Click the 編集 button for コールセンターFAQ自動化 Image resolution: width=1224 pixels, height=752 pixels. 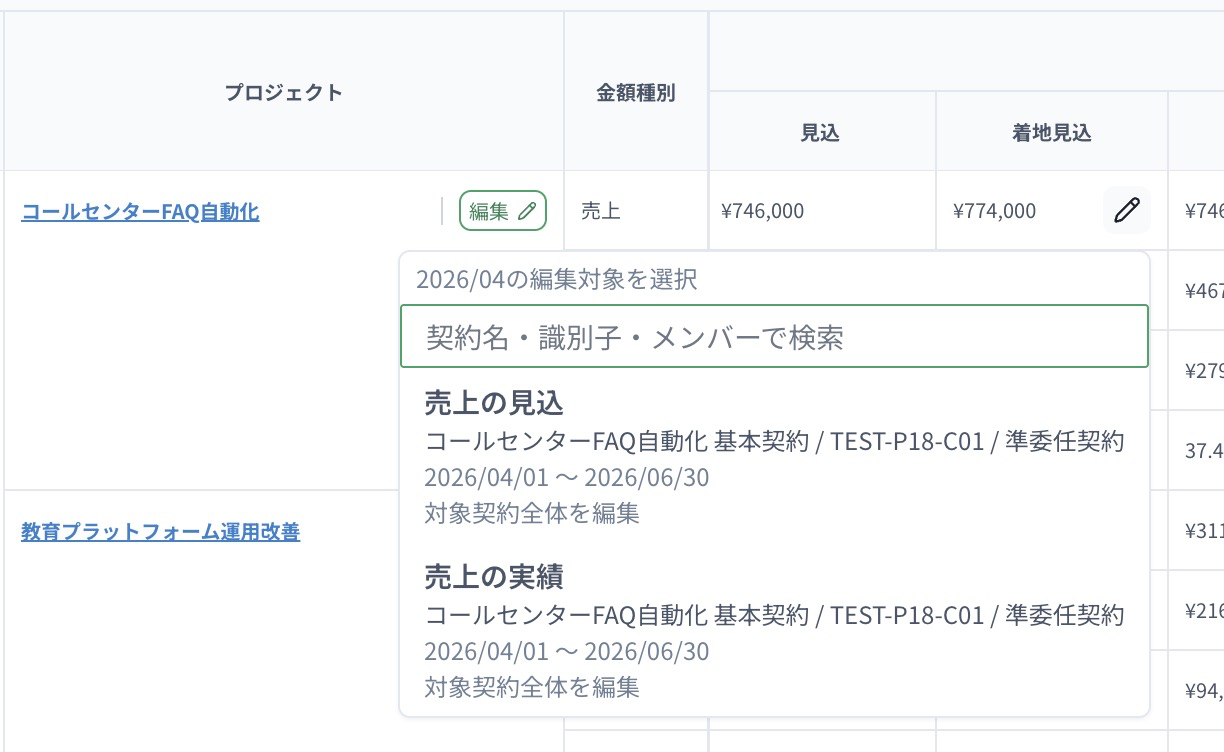[x=503, y=211]
